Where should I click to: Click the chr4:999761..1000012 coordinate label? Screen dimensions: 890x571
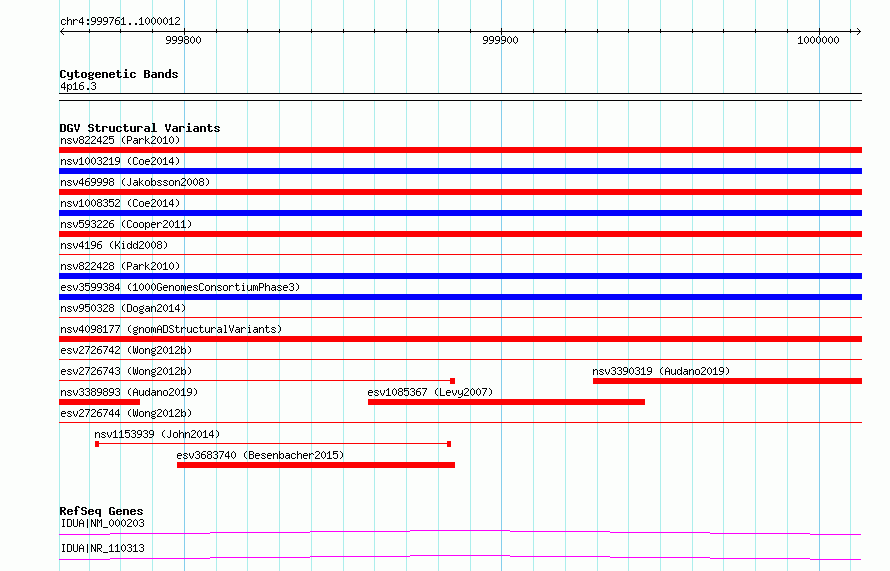[120, 21]
